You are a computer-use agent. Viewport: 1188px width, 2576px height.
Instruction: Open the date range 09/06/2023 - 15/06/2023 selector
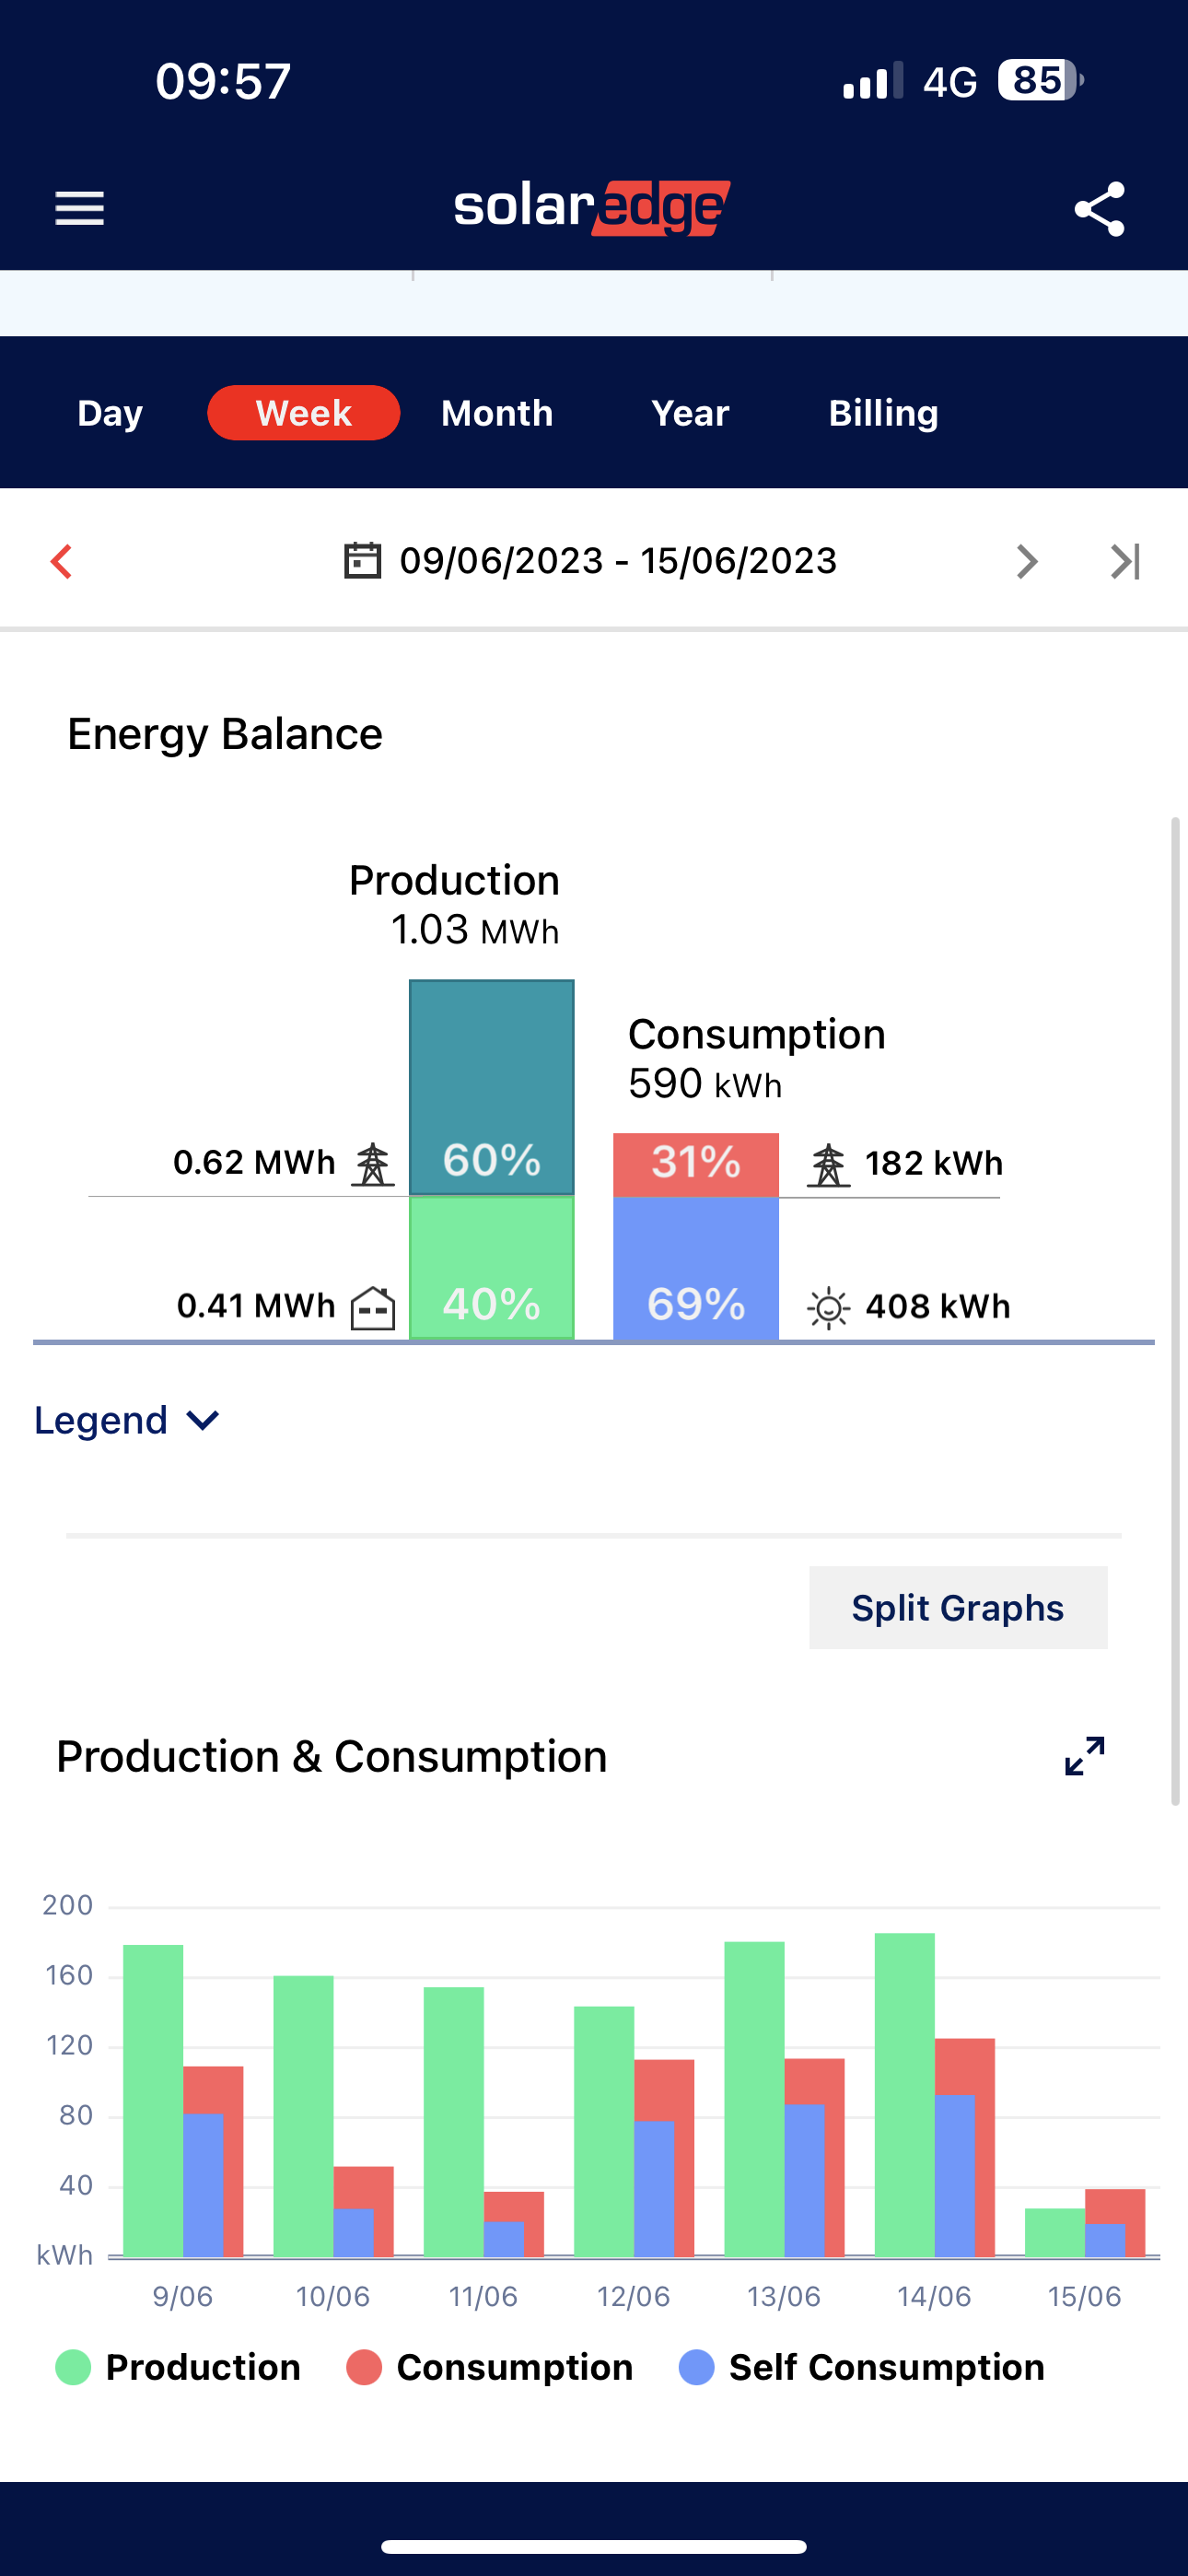point(618,561)
